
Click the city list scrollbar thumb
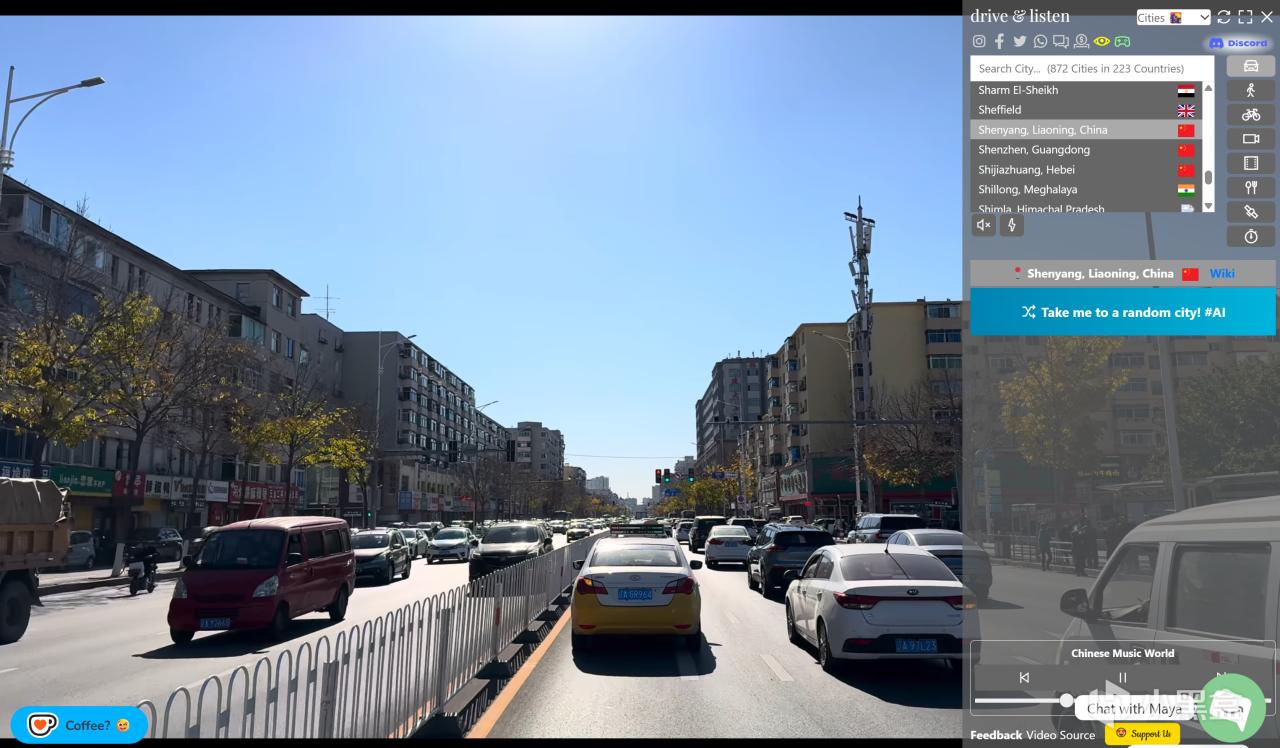coord(1208,177)
